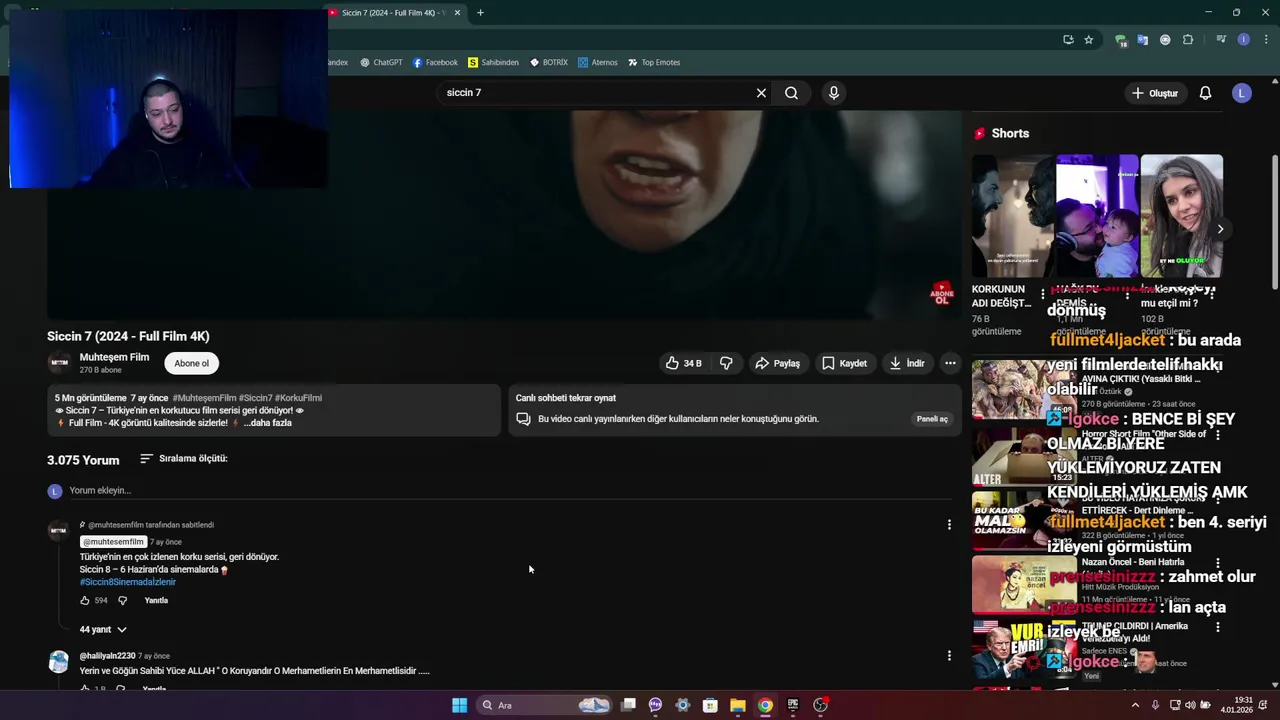
Task: Click the YouTube search magnifier button
Action: pyautogui.click(x=791, y=93)
